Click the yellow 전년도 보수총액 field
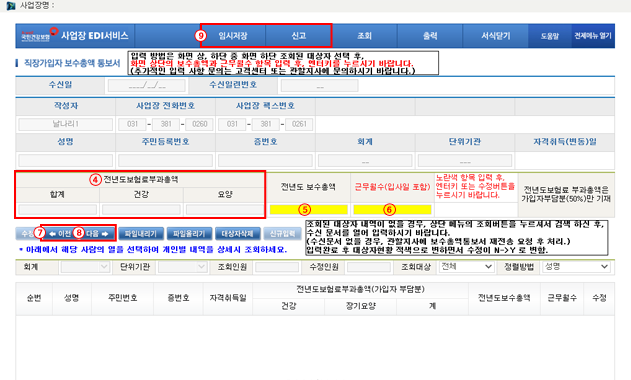631x380 pixels. [308, 209]
